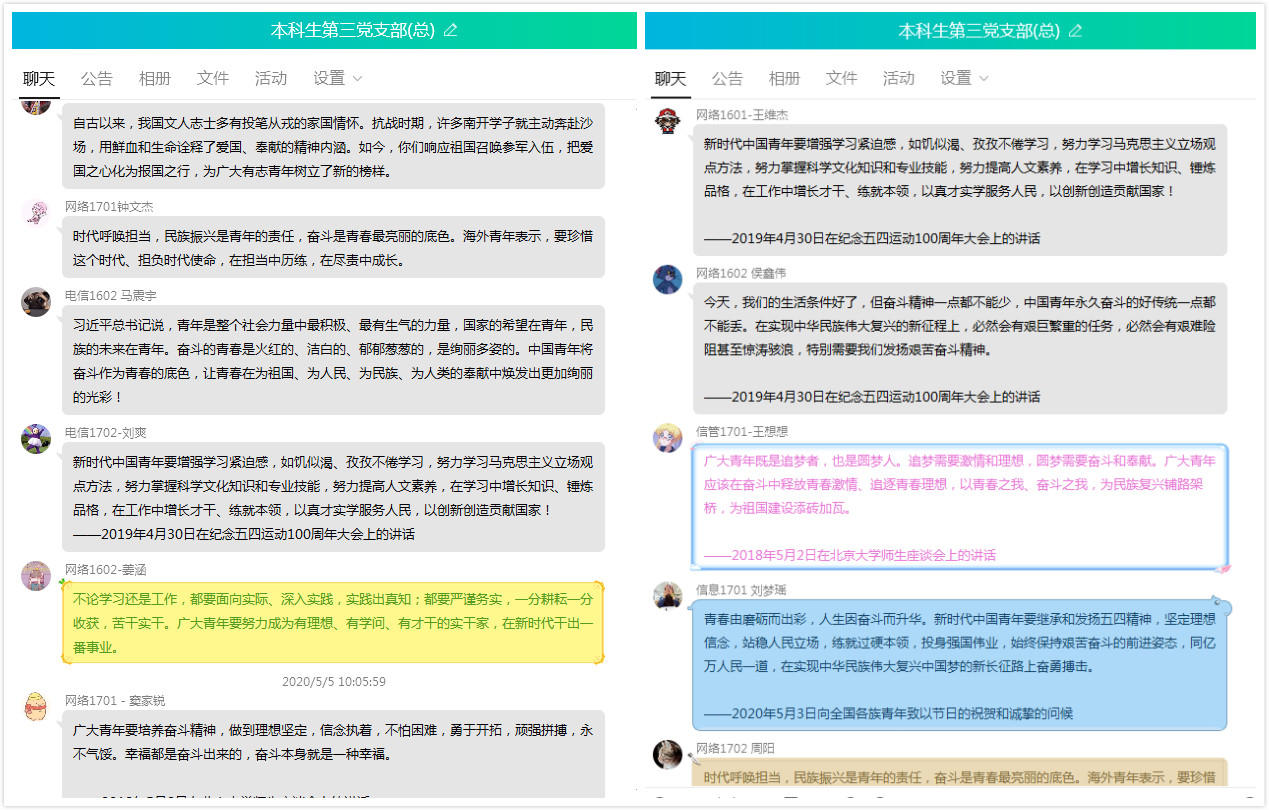Click the blue message bubble from 刘梦瑶
Image resolution: width=1269 pixels, height=810 pixels.
point(960,665)
